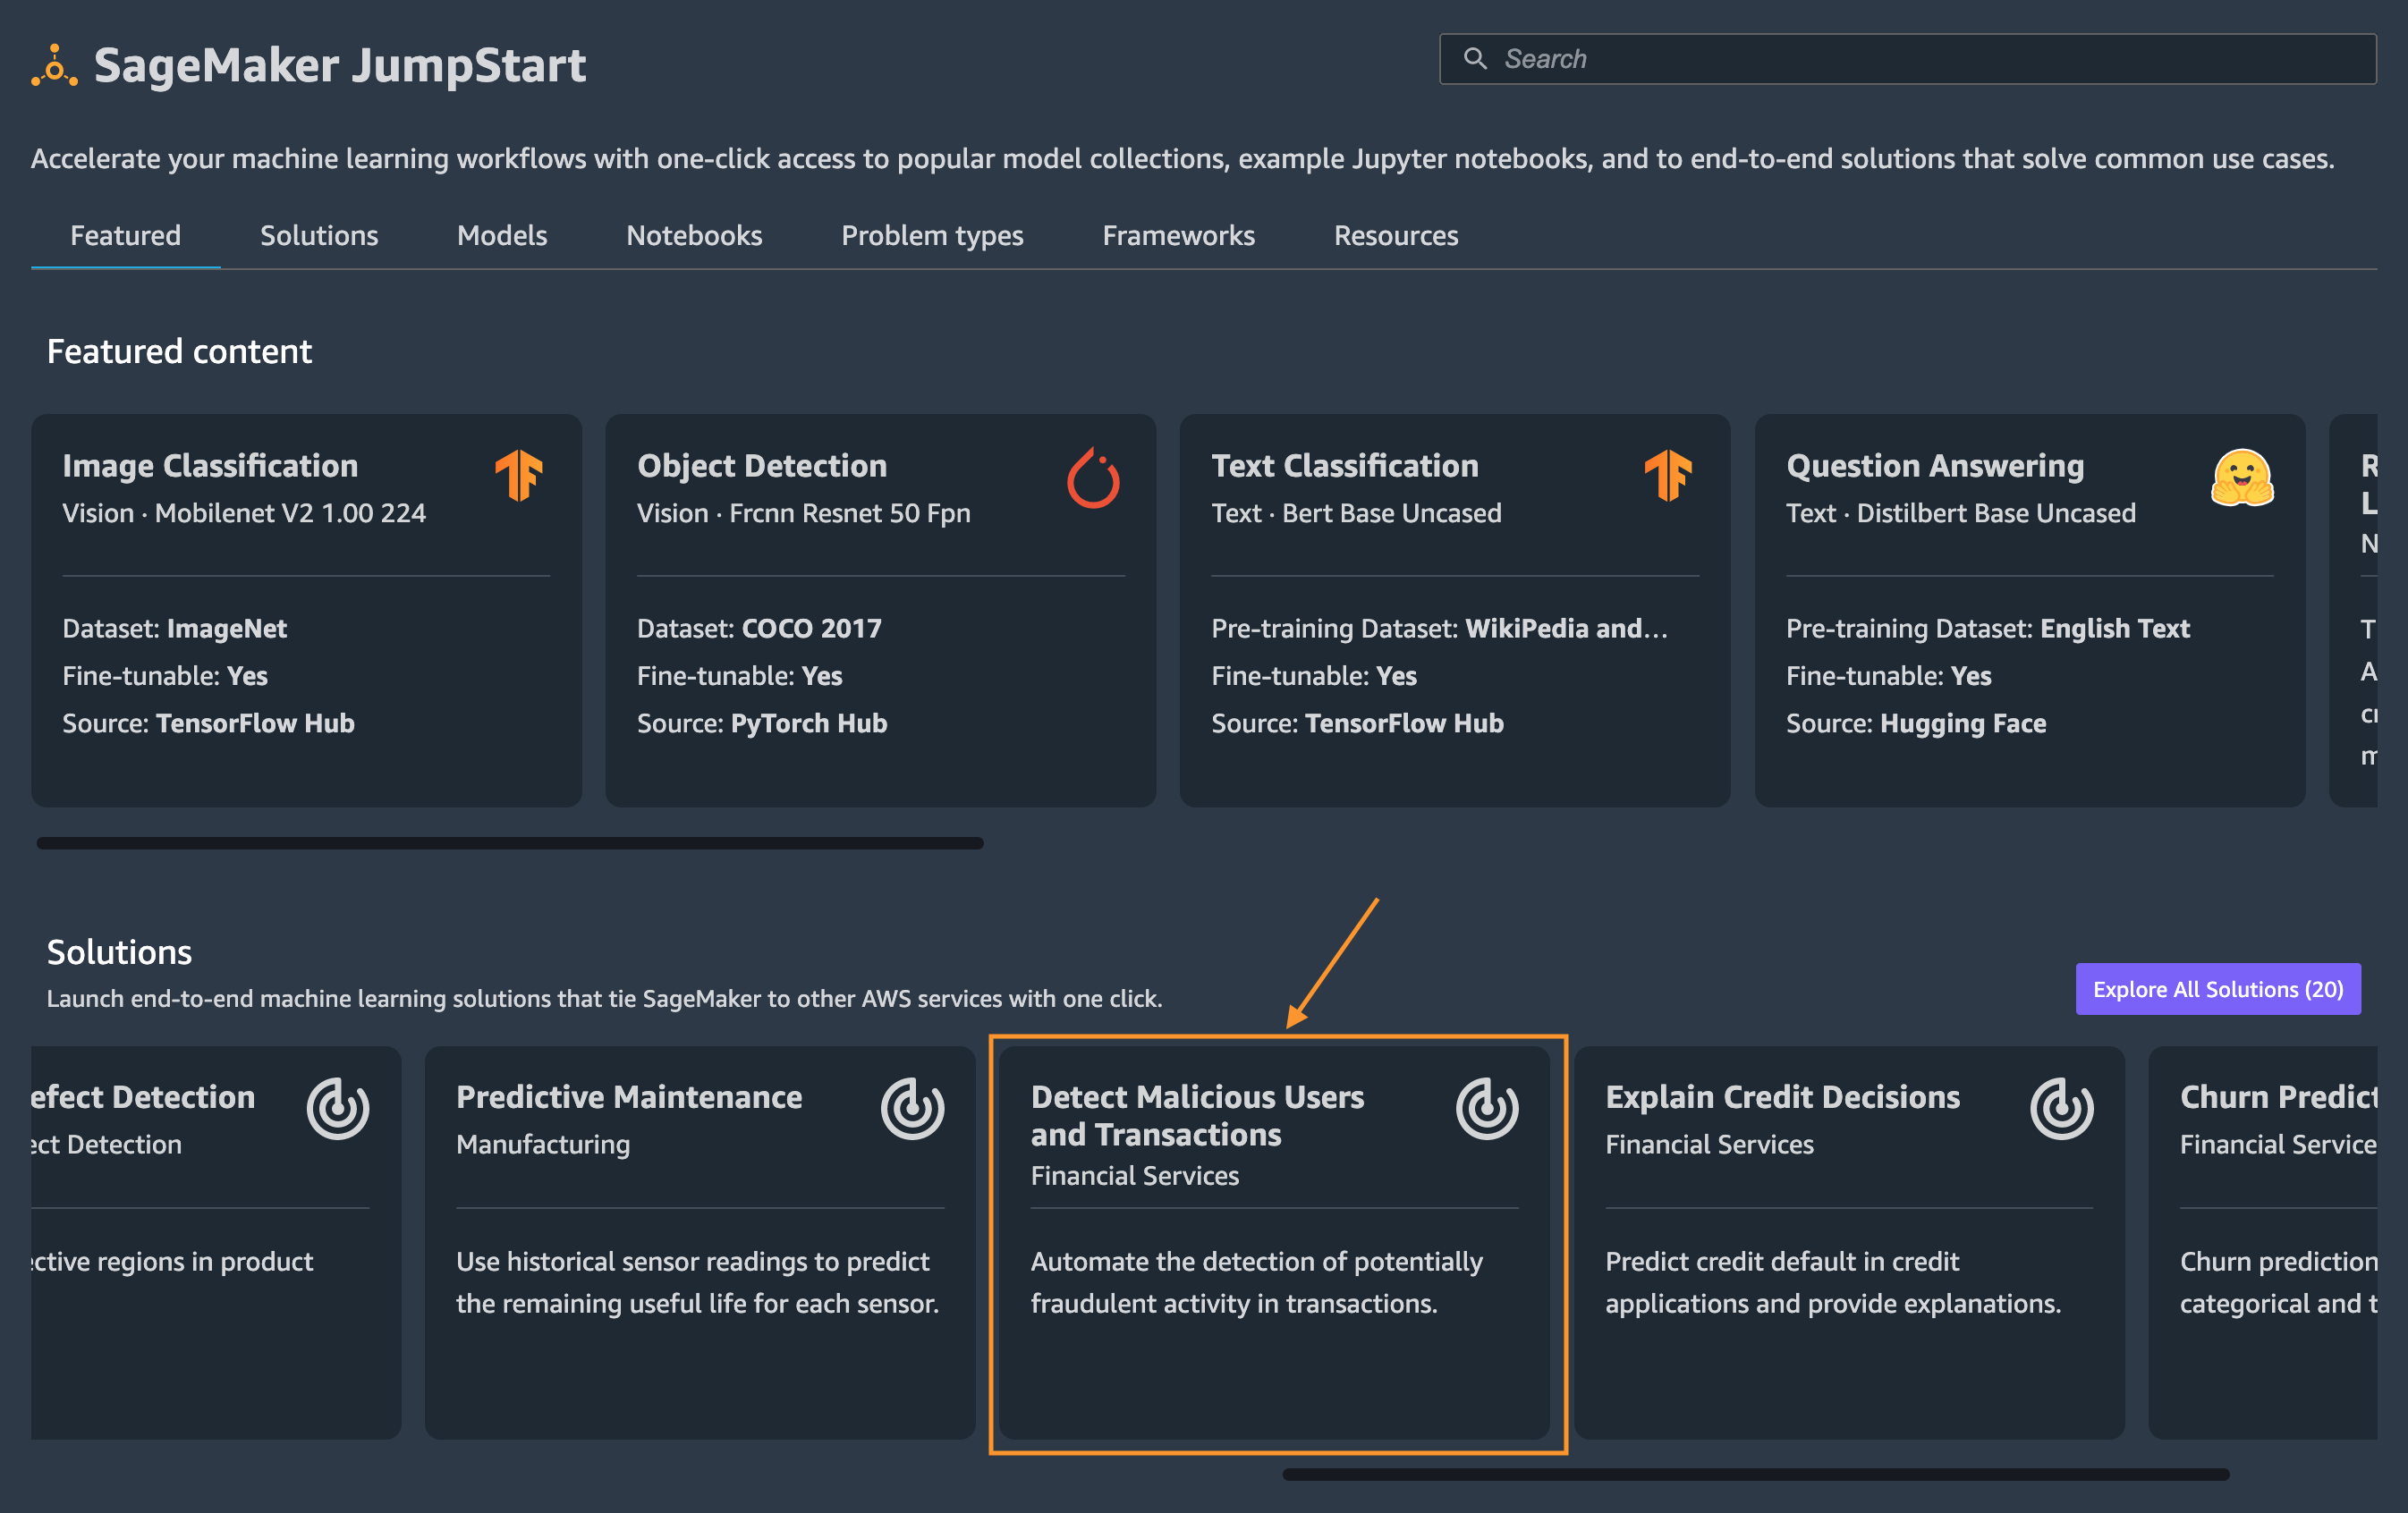2408x1513 pixels.
Task: Click the SageMaker JumpStart logo icon
Action: (x=54, y=66)
